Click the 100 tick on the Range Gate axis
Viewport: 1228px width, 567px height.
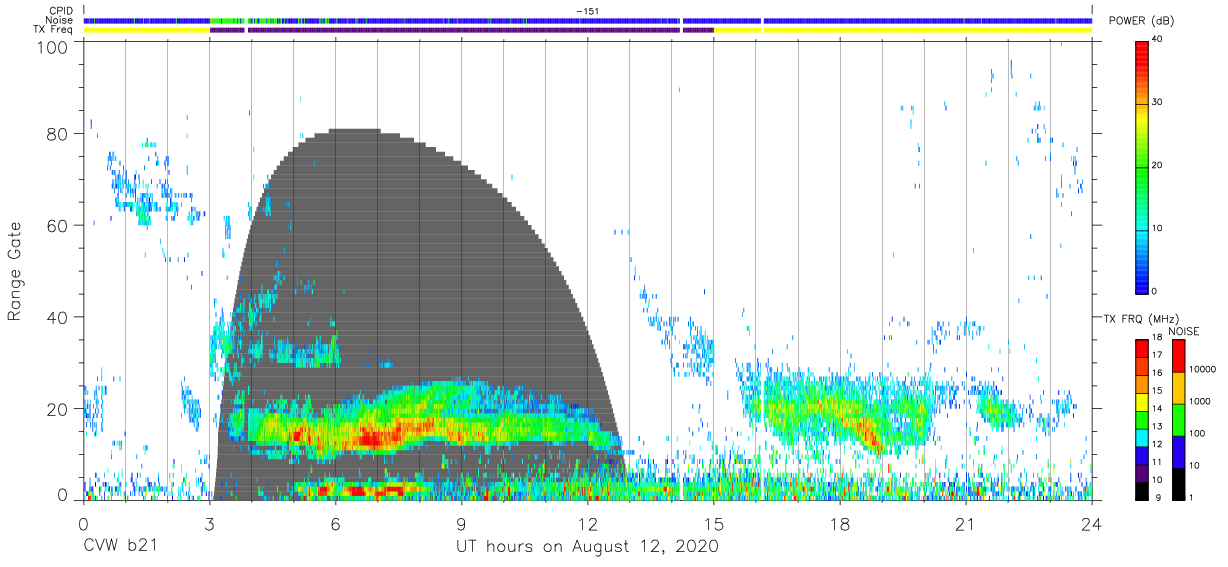click(x=54, y=46)
